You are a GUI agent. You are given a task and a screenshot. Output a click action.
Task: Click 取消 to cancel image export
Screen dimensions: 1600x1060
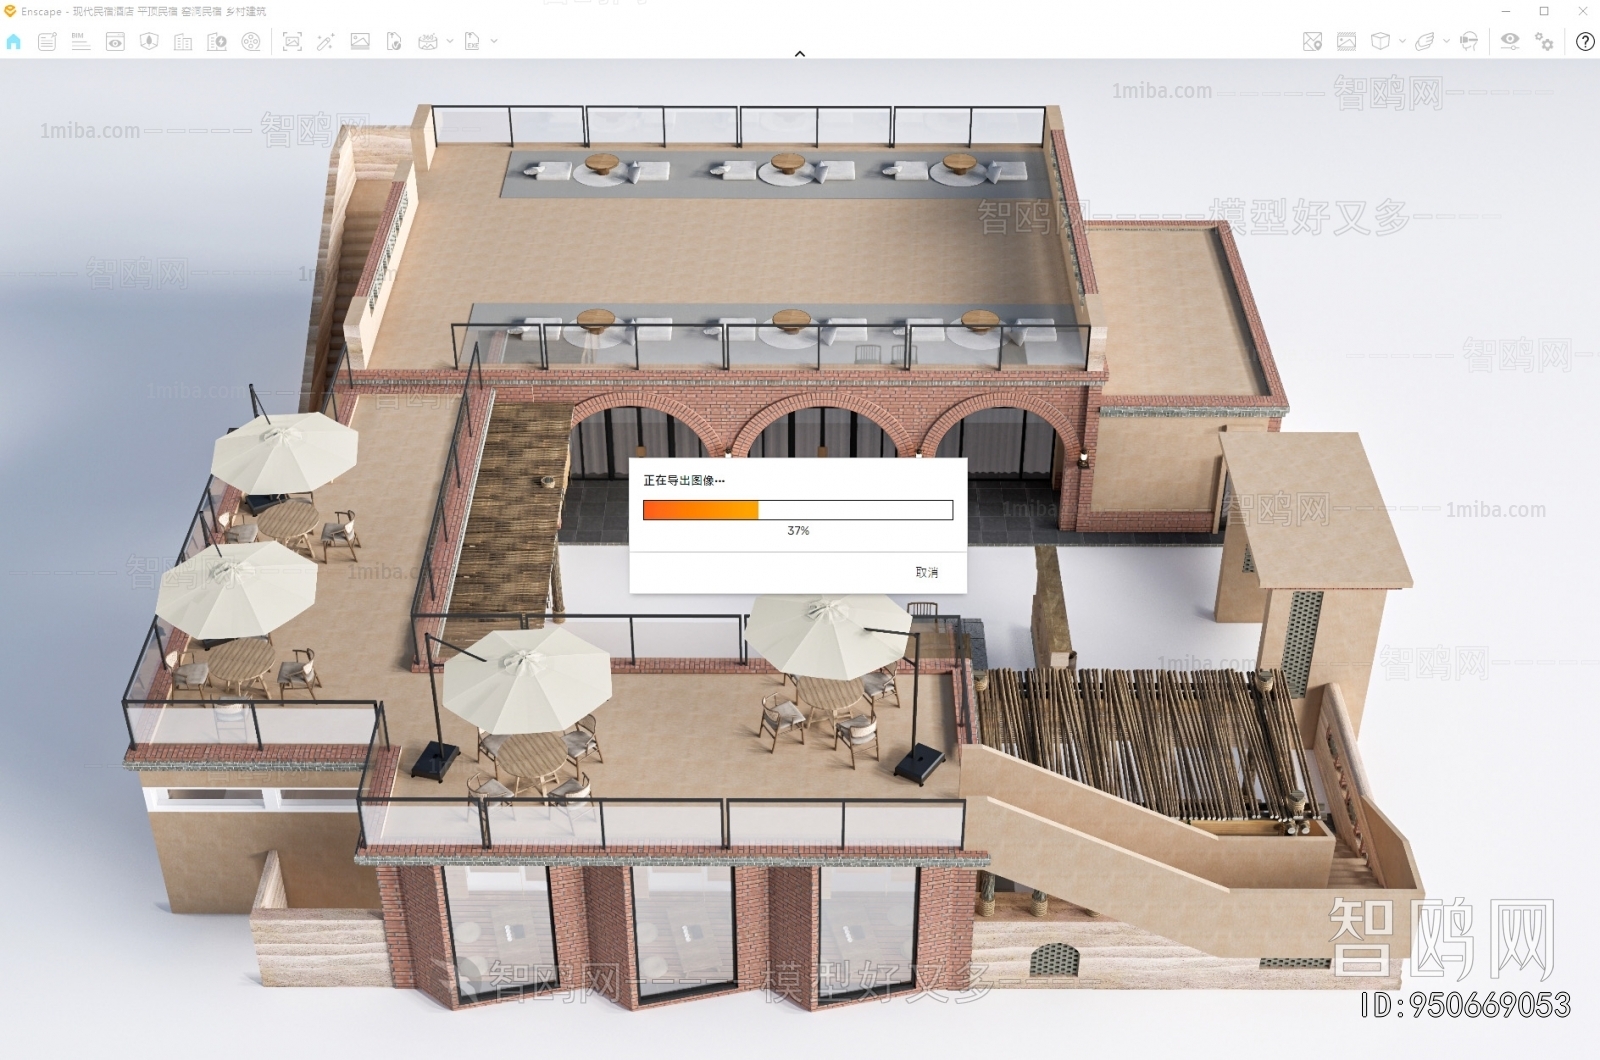[926, 572]
